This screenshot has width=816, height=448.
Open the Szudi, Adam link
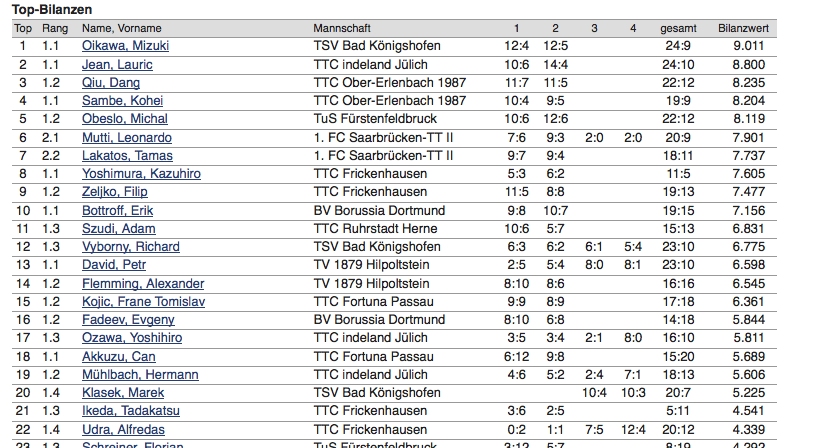119,228
